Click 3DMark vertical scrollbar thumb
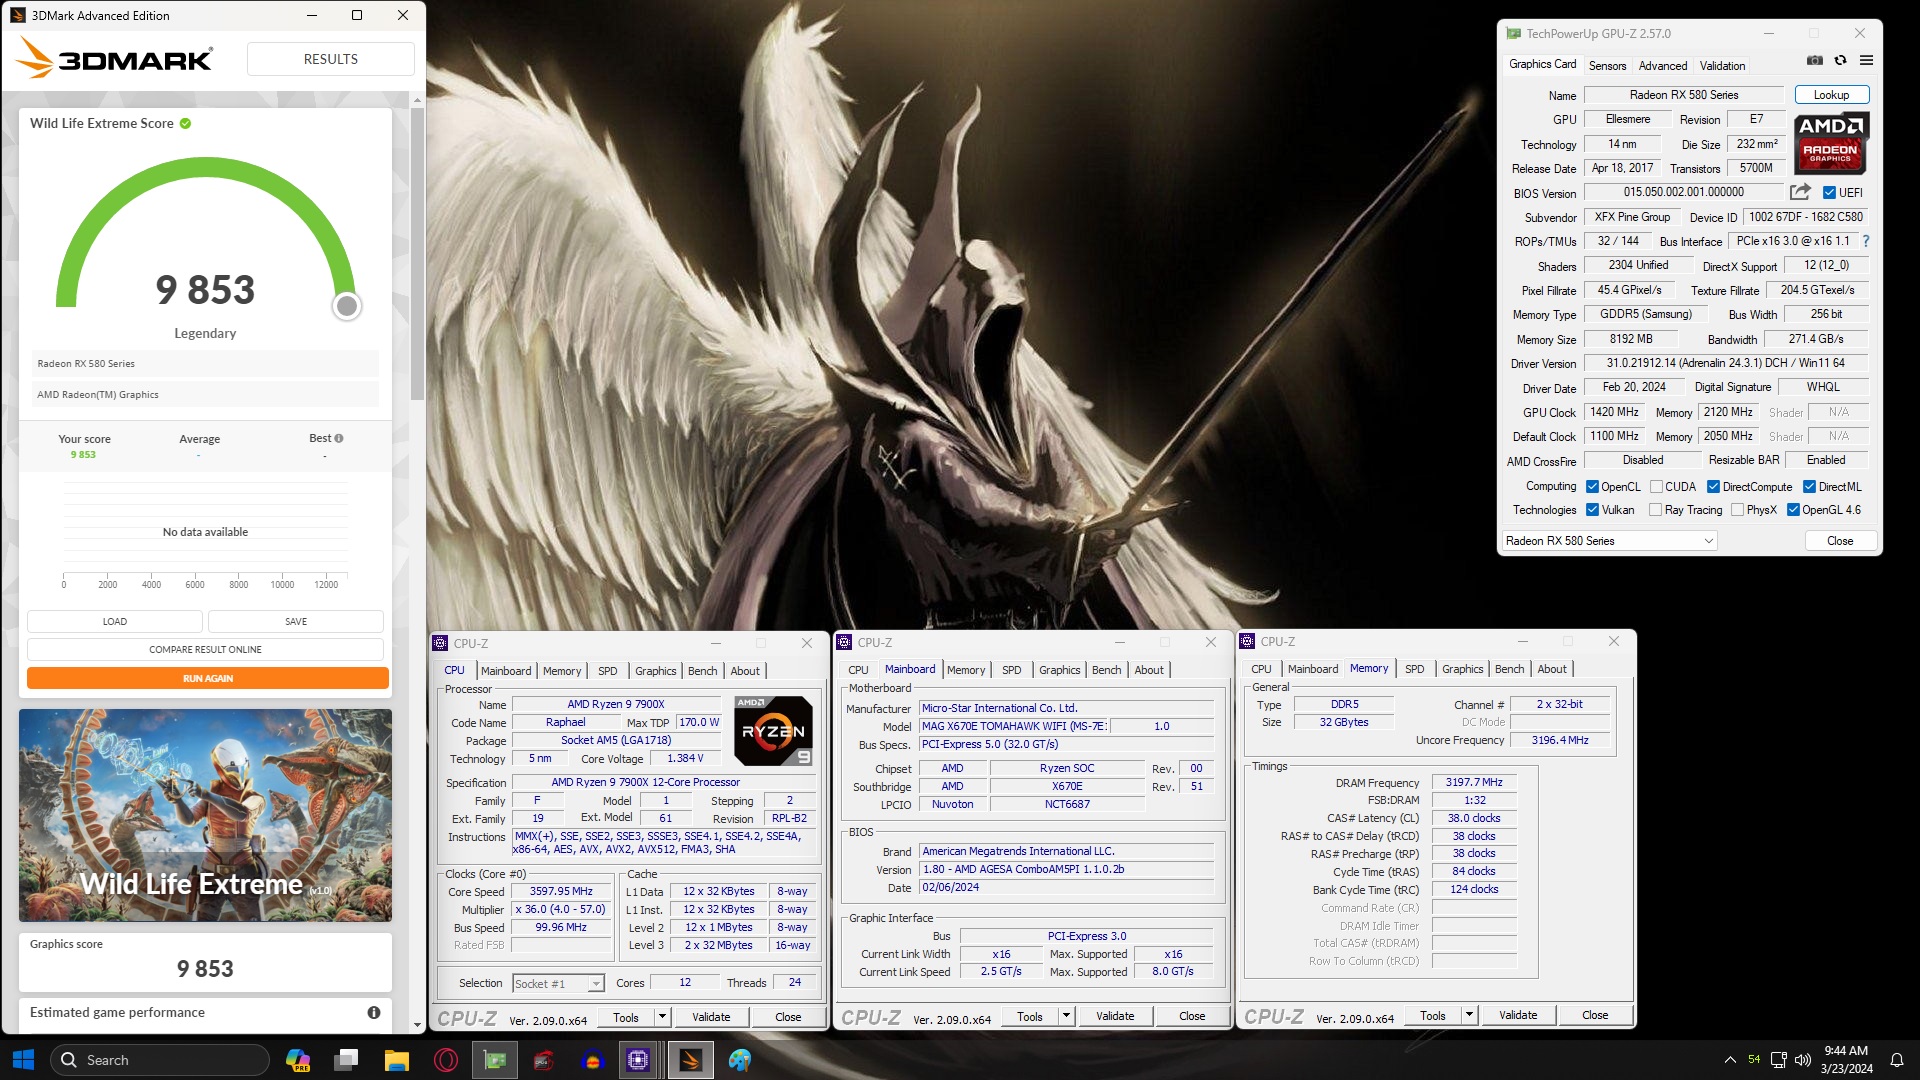 click(x=417, y=255)
